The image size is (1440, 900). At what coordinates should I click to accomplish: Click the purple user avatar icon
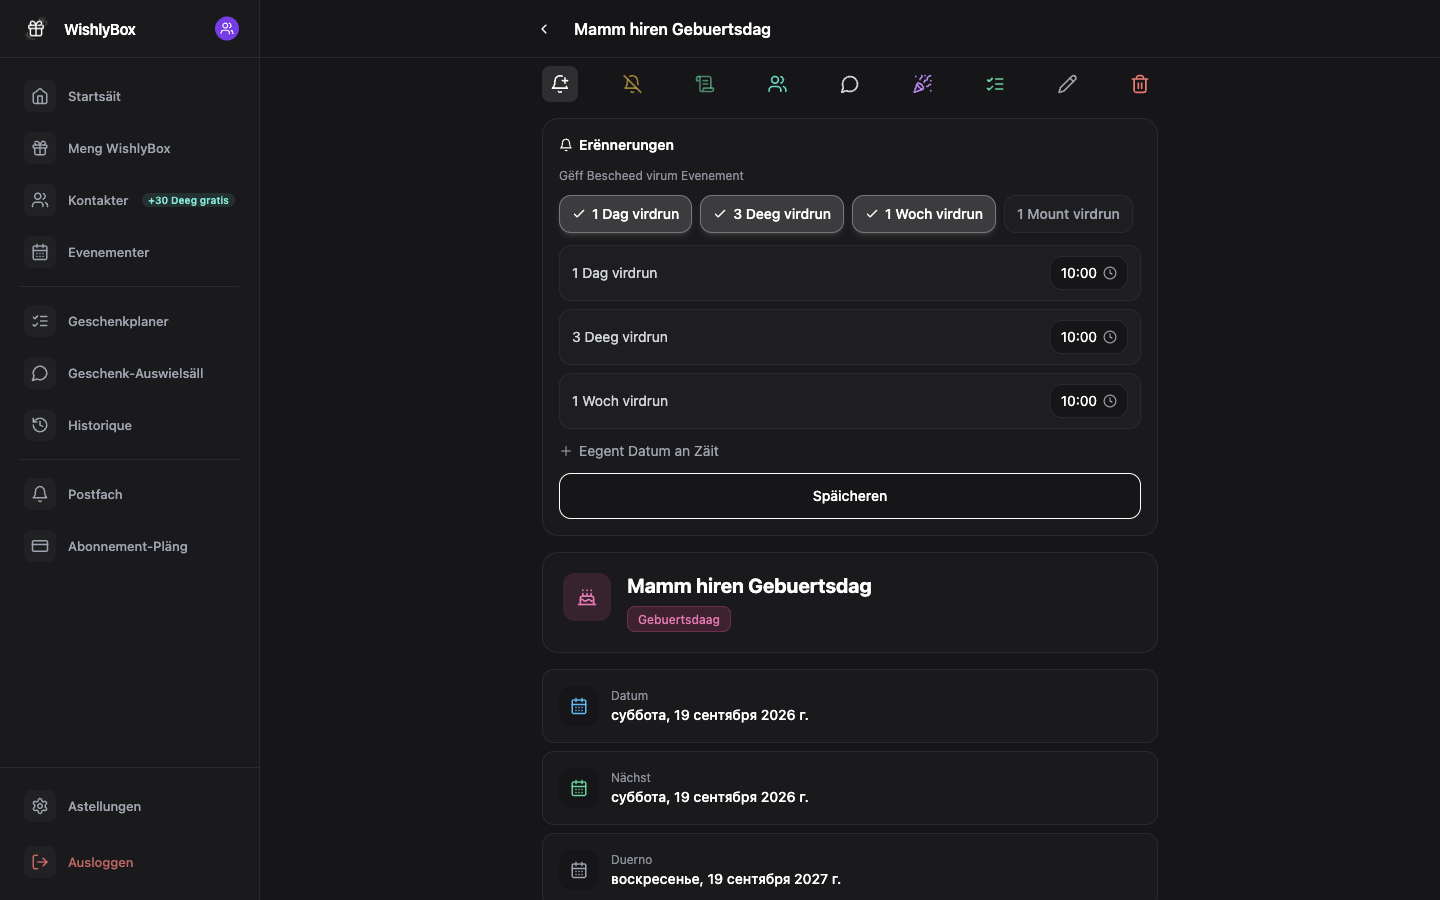(x=227, y=28)
